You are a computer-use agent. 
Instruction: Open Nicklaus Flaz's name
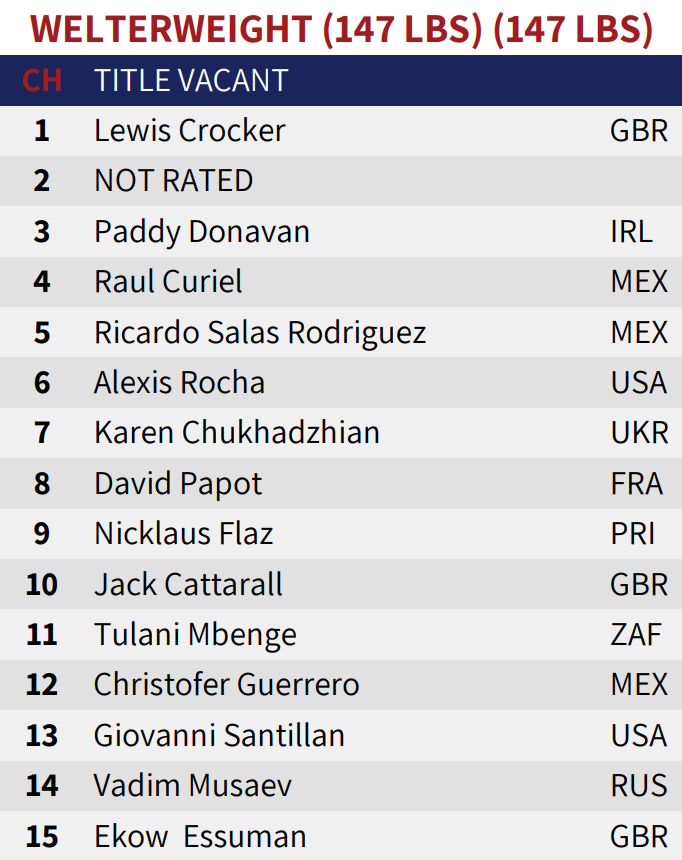point(183,534)
